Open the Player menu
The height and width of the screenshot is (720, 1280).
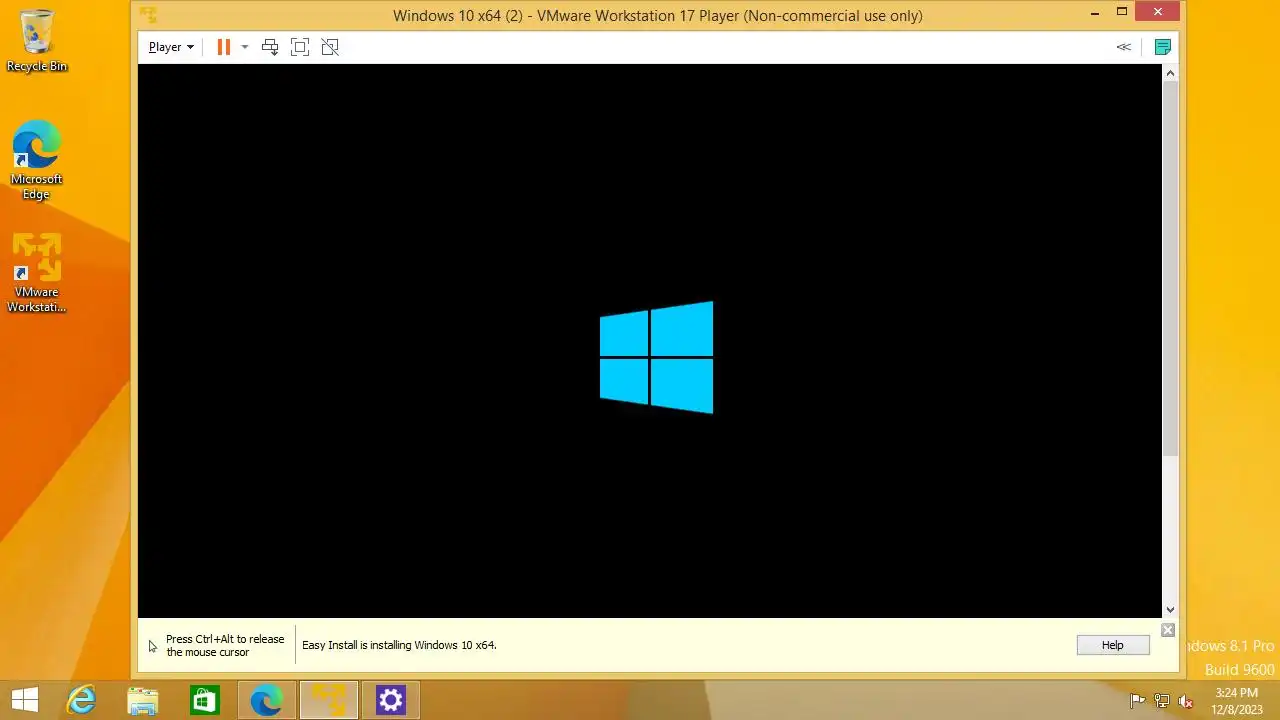171,47
